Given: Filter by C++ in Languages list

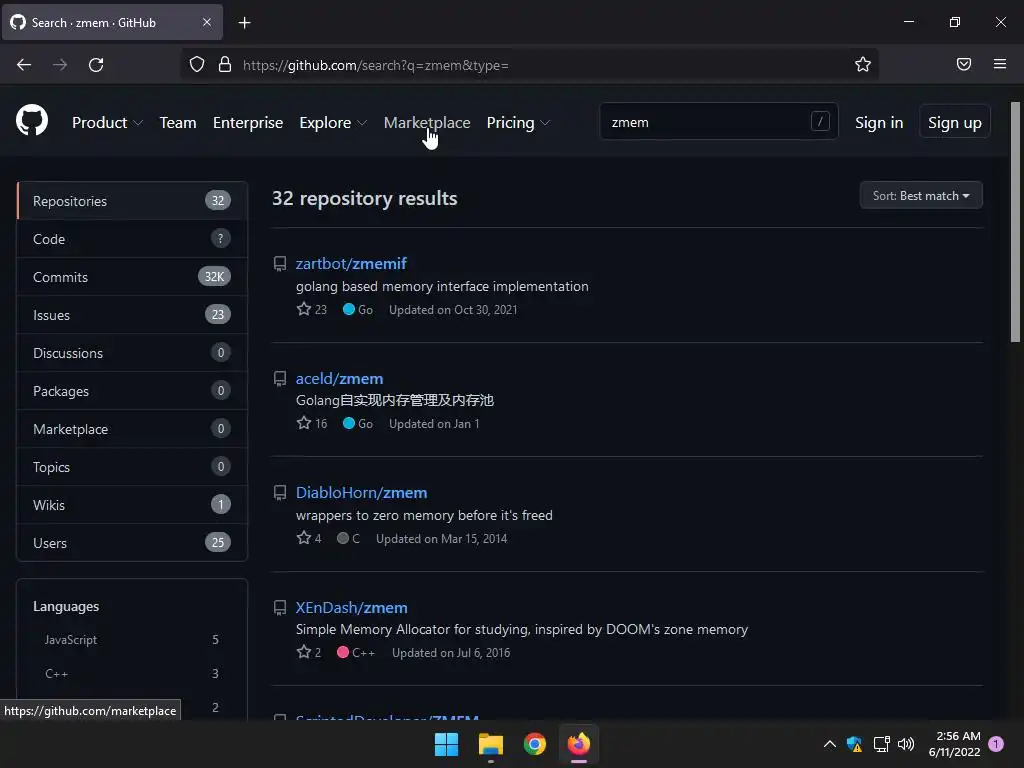Looking at the screenshot, I should [x=131, y=673].
